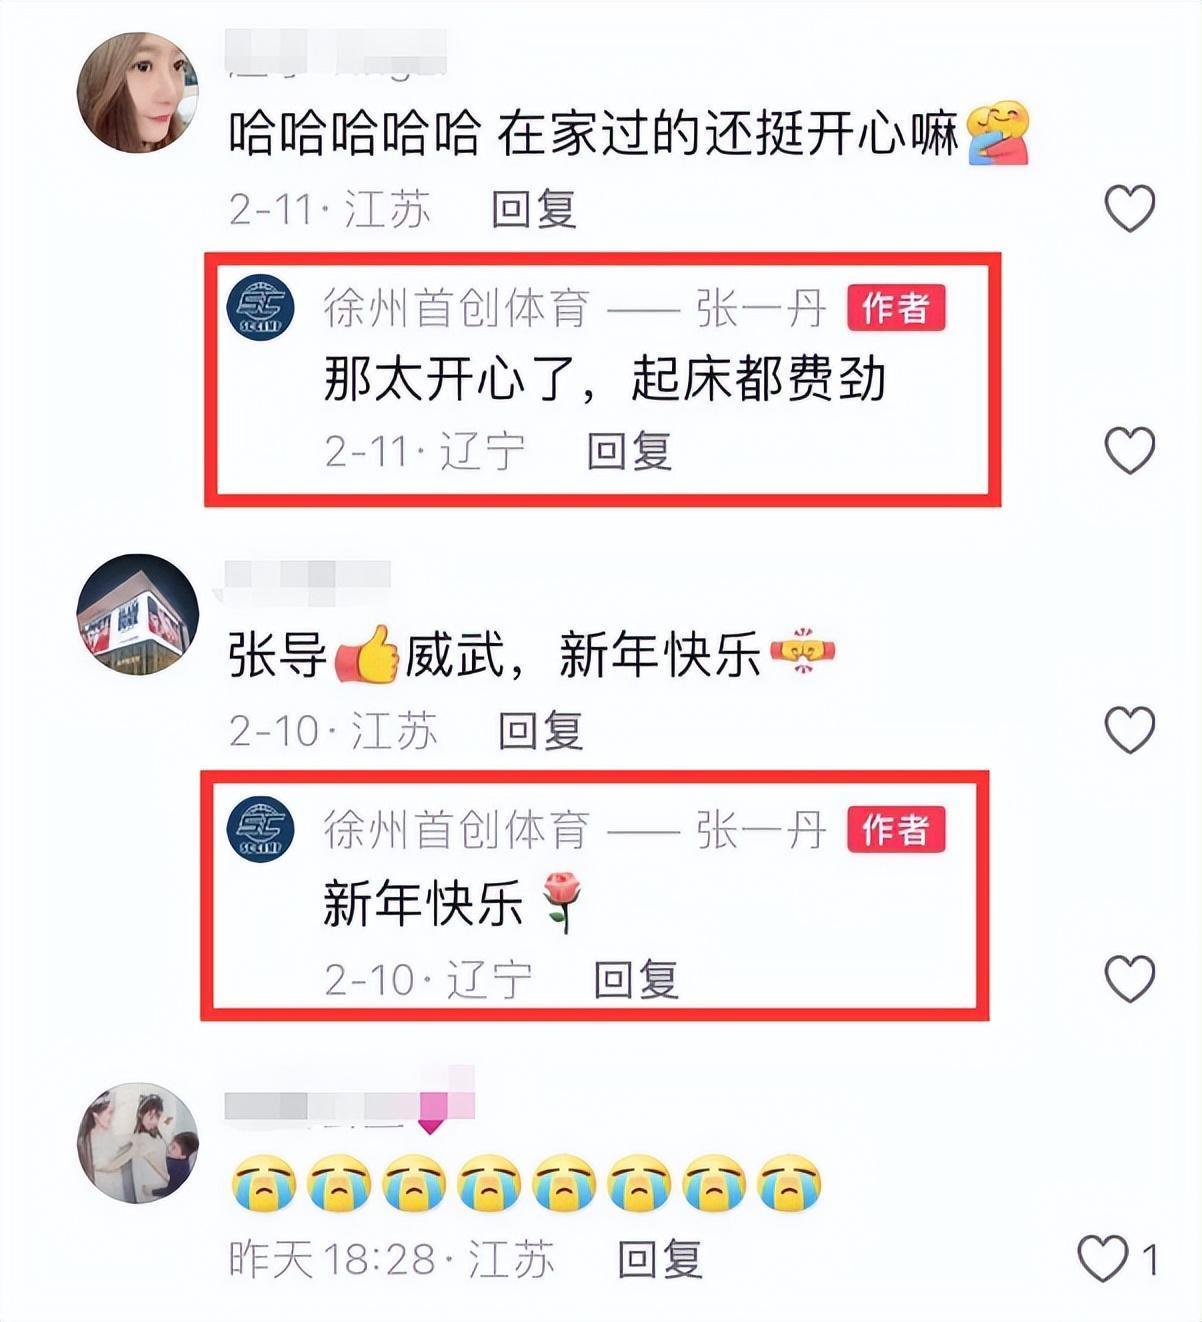Reply to the 昨天 18:28 crying comment
This screenshot has width=1202, height=1322.
pos(659,1259)
